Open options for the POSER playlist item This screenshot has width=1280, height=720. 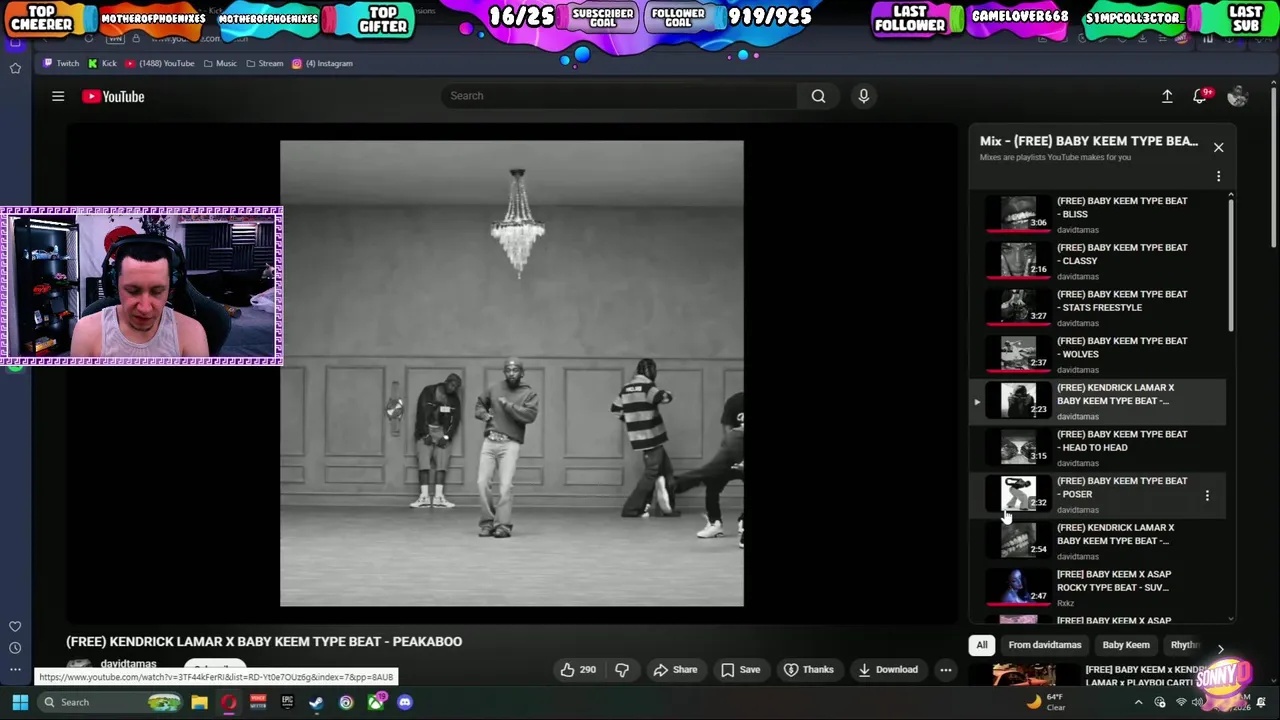(1207, 495)
